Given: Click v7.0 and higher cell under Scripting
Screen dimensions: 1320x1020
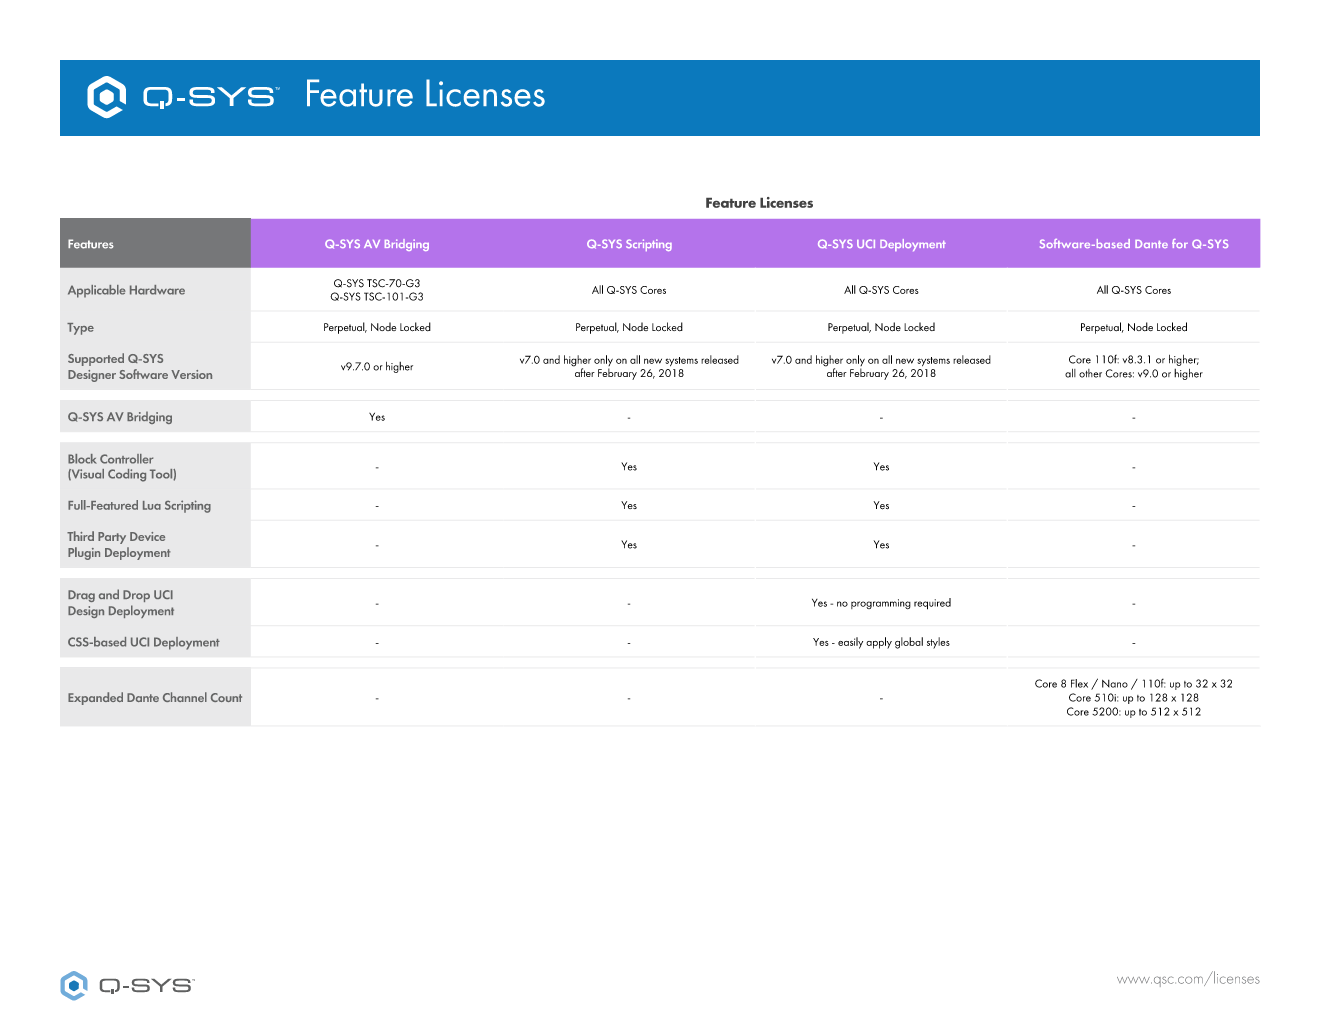Looking at the screenshot, I should [629, 367].
